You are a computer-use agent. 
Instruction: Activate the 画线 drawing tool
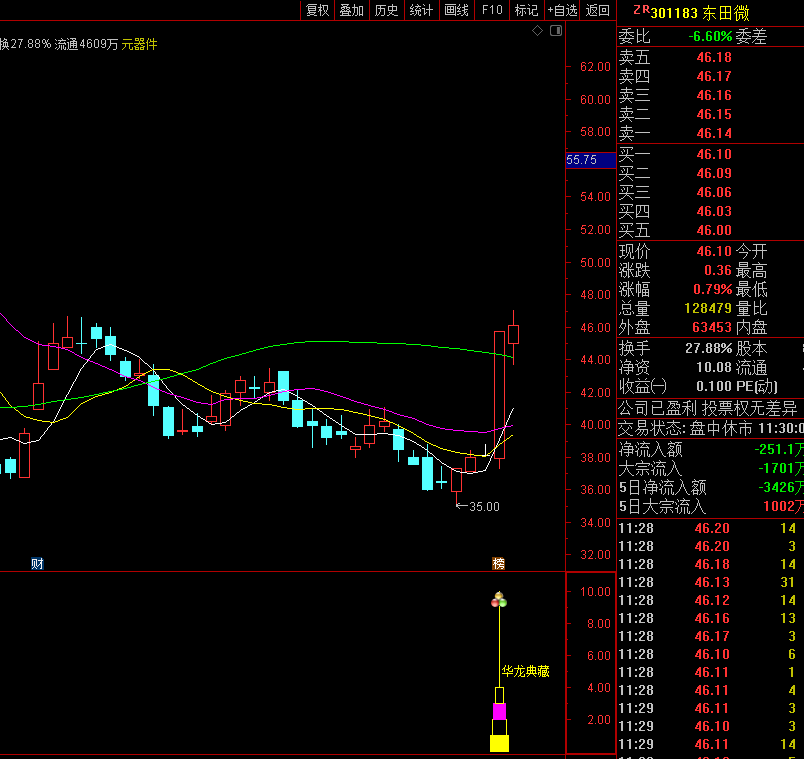456,10
